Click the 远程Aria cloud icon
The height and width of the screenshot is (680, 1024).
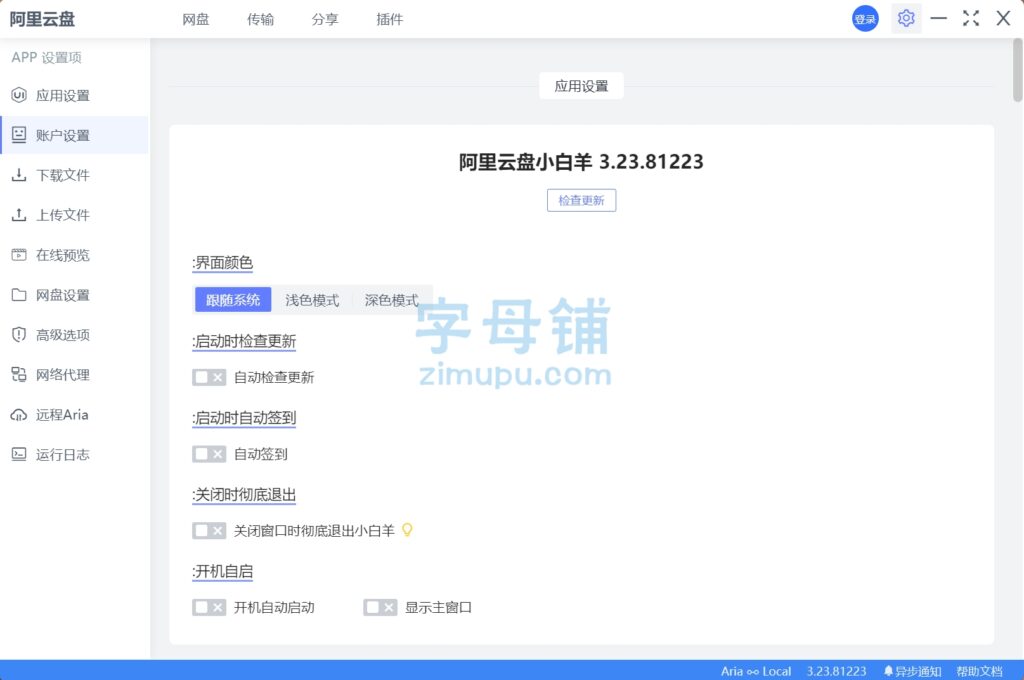point(19,415)
